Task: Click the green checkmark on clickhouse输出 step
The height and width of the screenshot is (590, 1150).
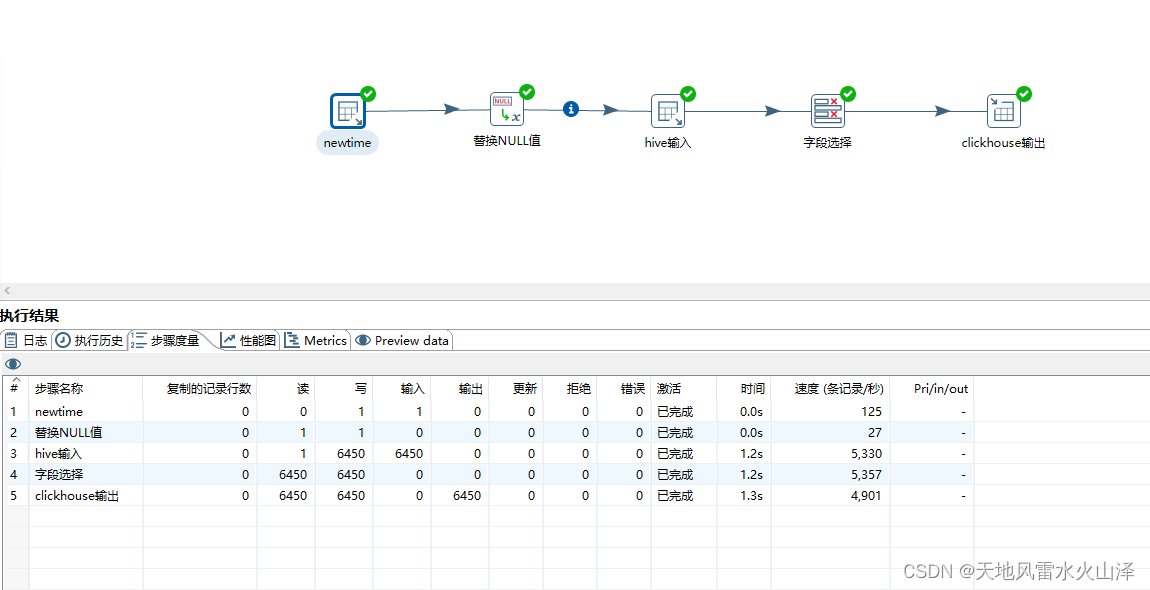Action: tap(1023, 93)
